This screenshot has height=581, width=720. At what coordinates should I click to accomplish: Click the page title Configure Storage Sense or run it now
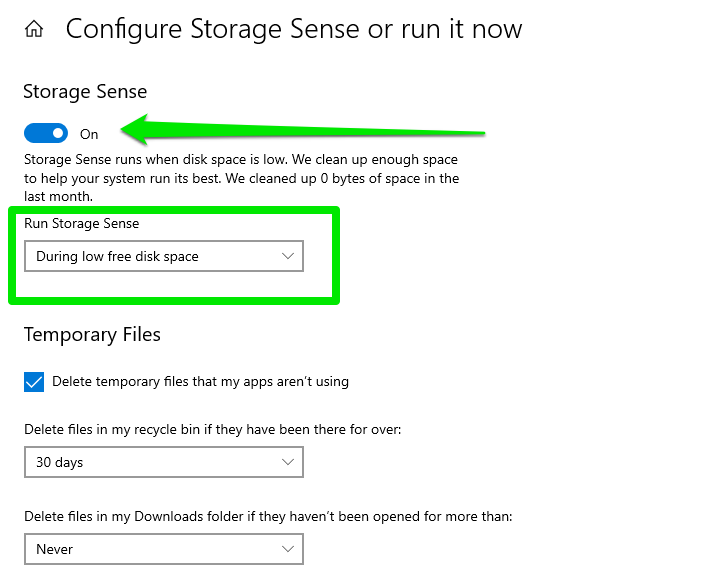[294, 29]
